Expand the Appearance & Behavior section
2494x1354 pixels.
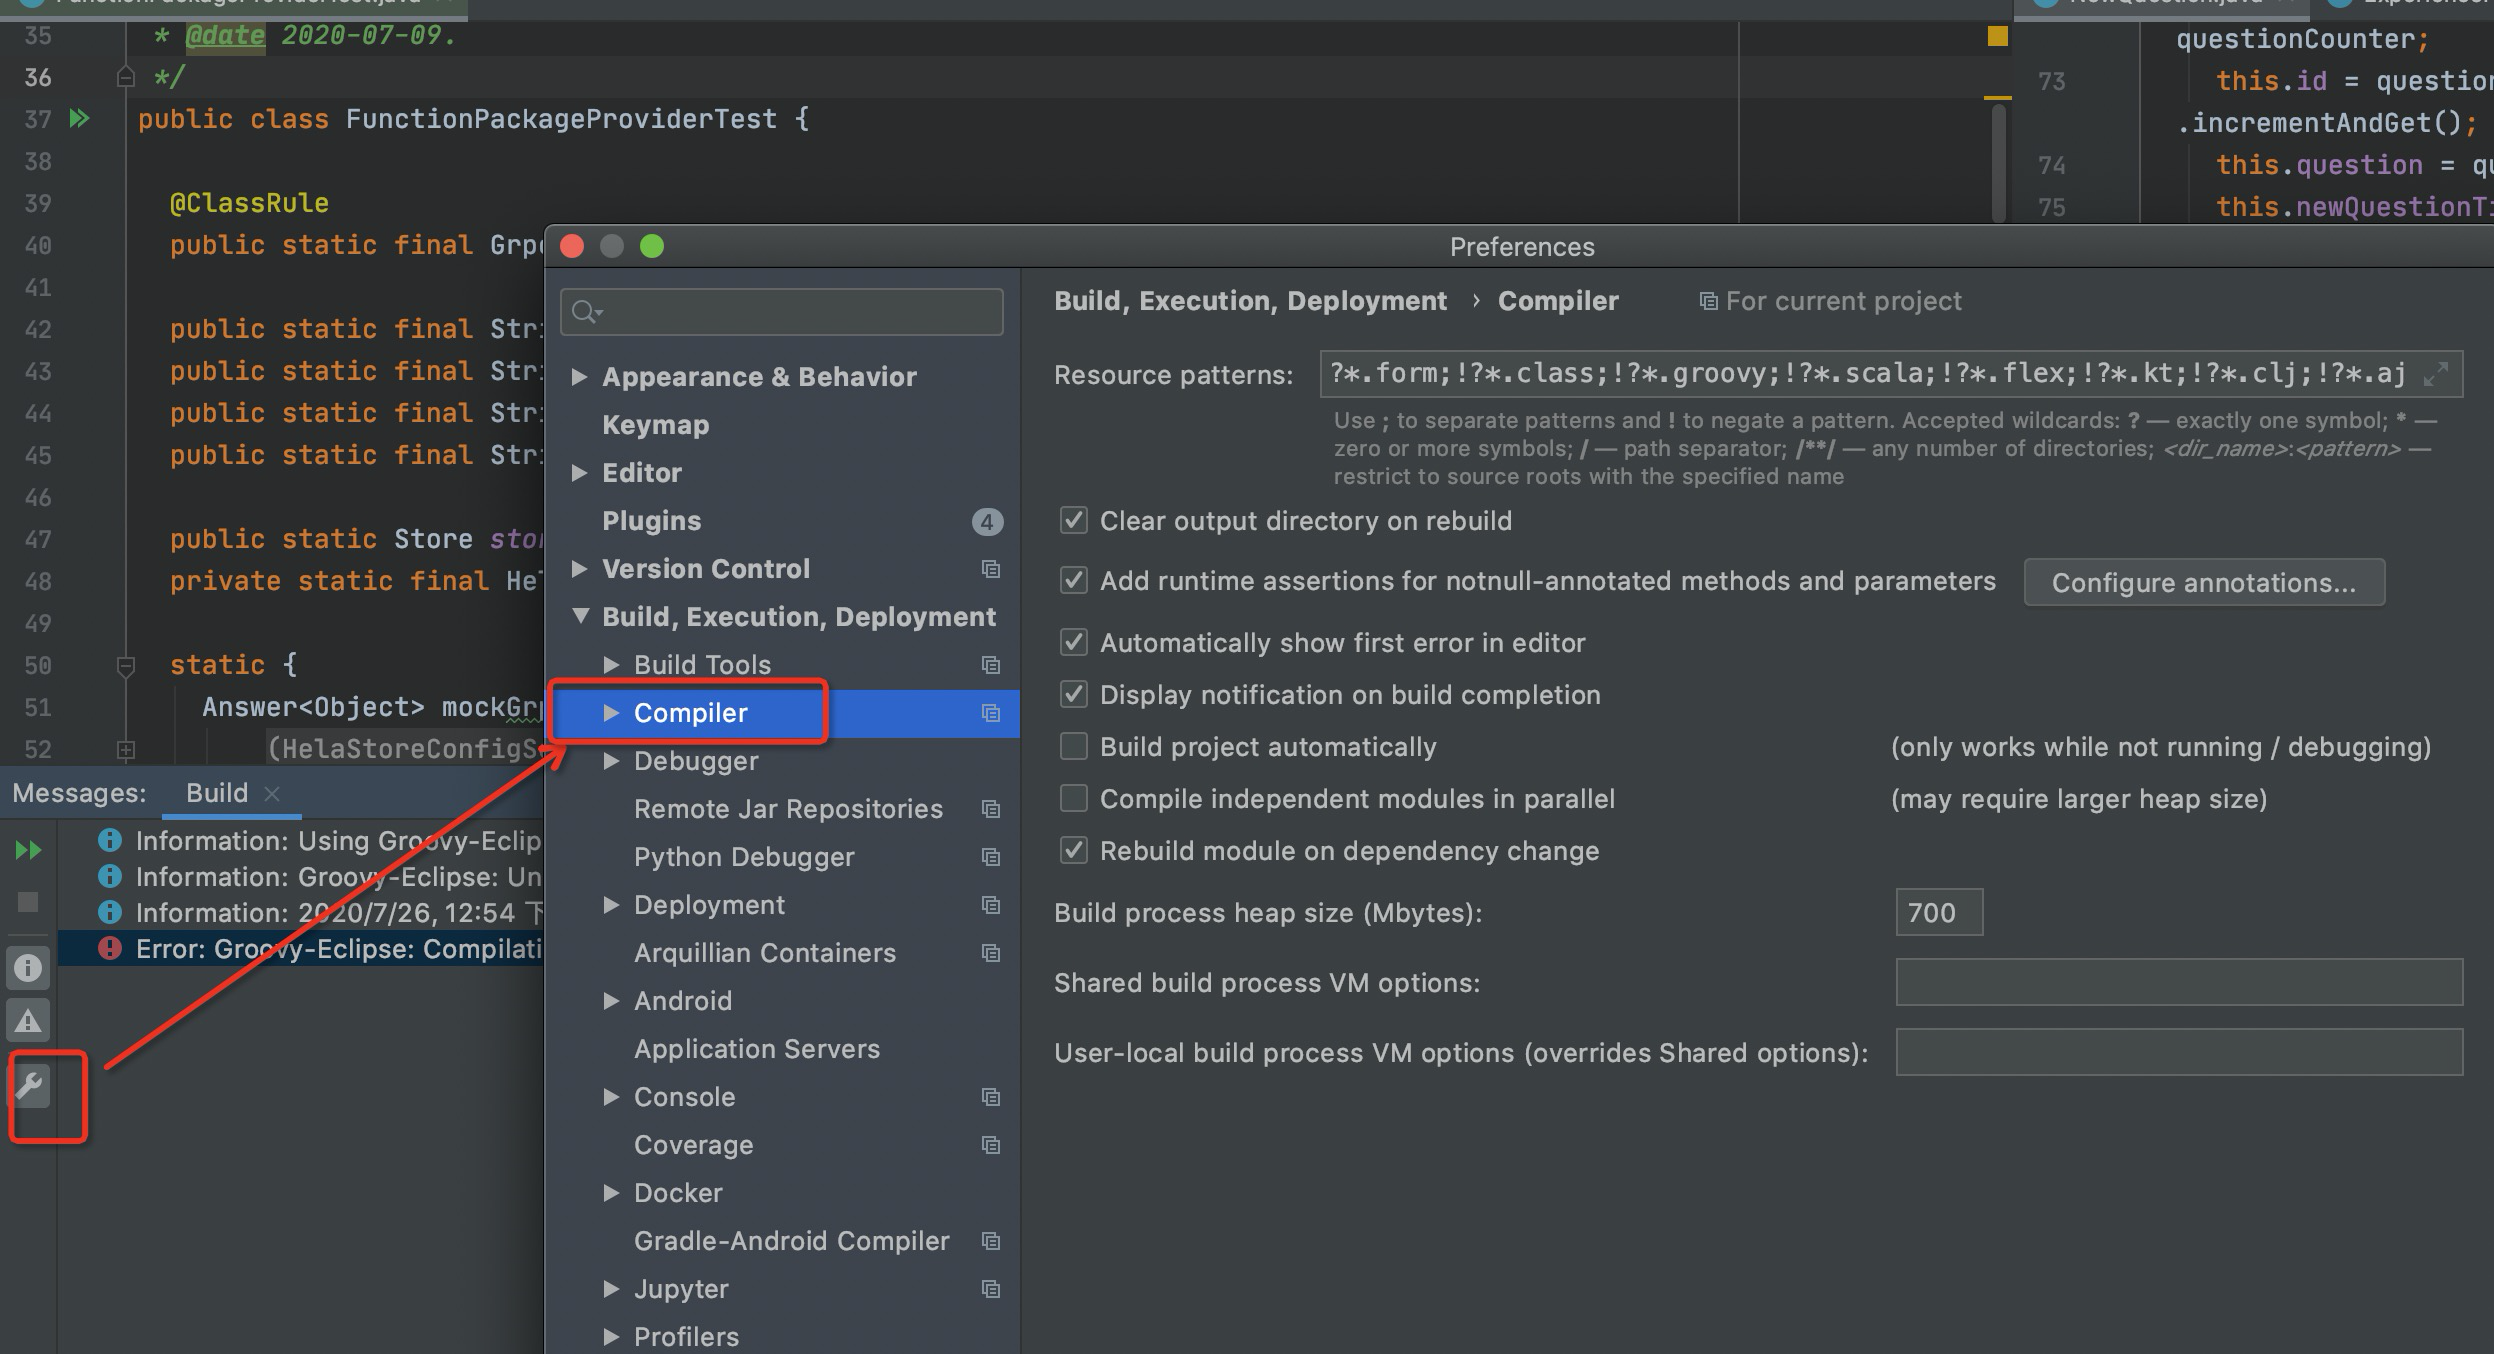point(579,377)
